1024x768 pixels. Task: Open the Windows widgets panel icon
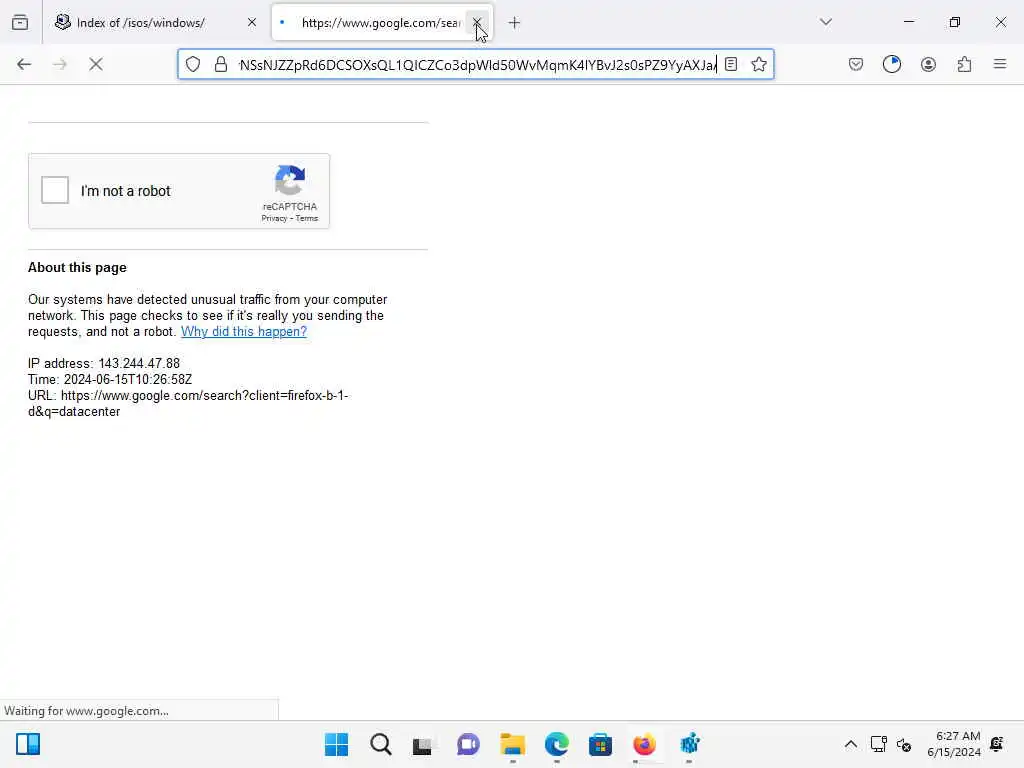click(x=28, y=744)
